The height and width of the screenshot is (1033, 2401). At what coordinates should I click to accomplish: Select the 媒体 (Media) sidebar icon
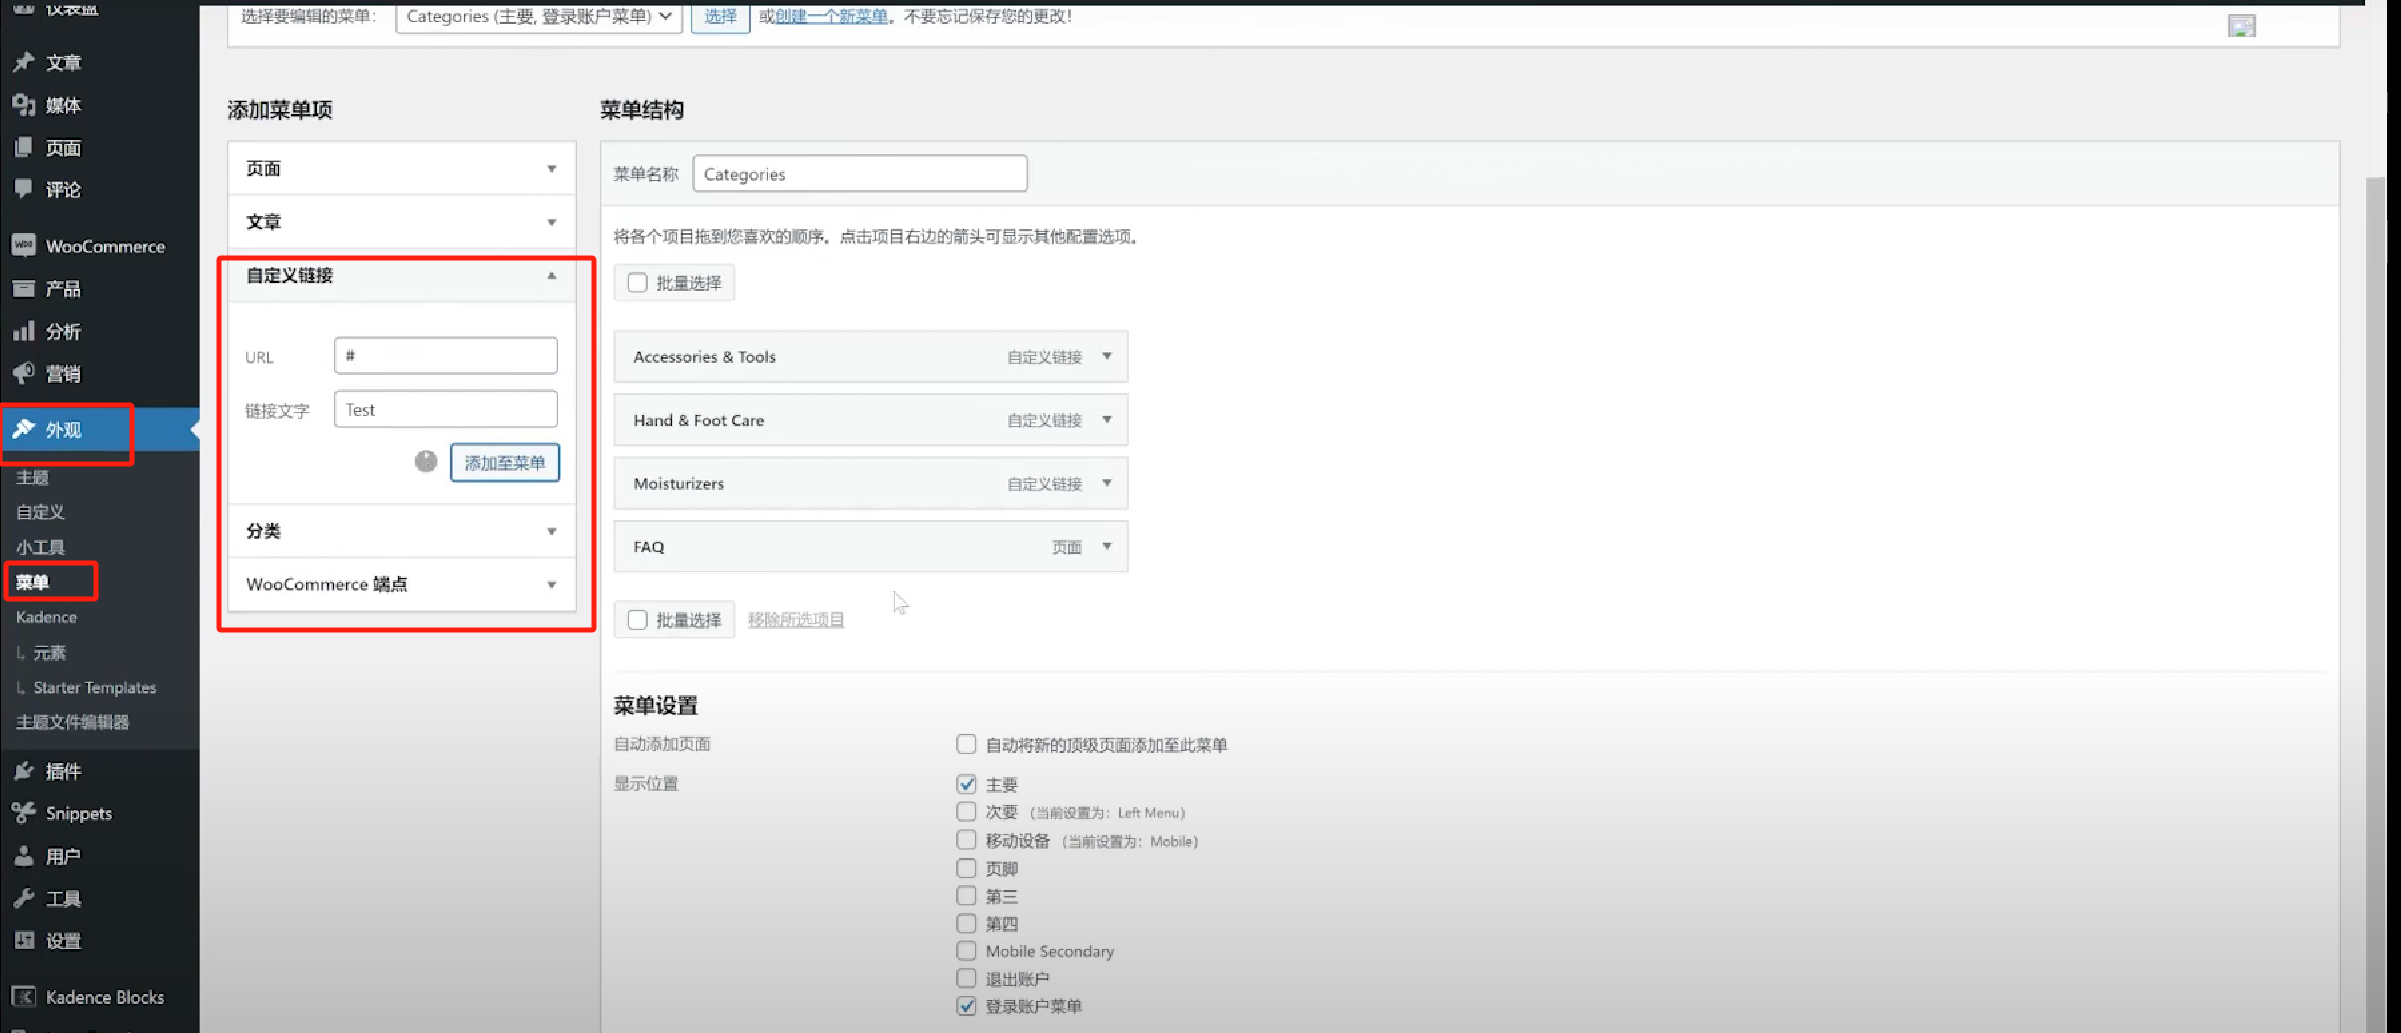tap(22, 105)
